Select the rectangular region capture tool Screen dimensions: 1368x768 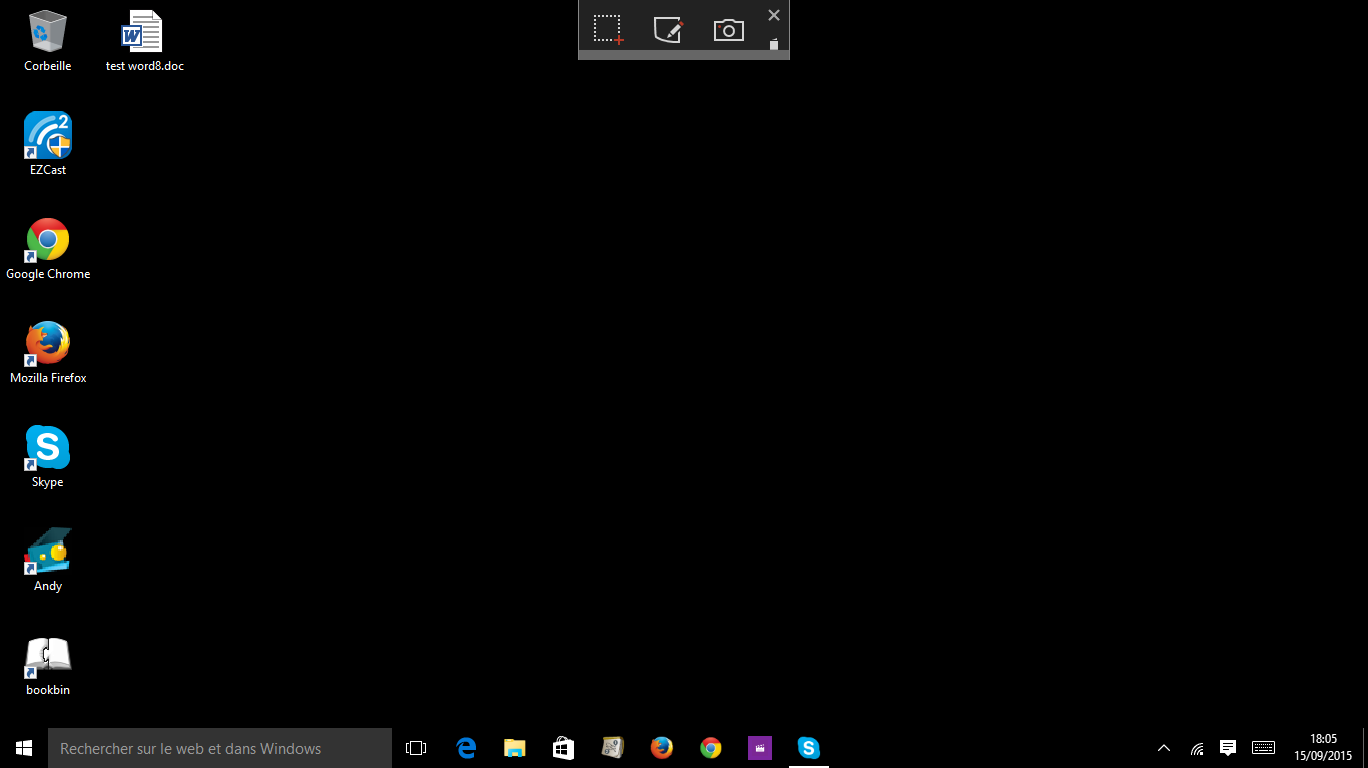tap(608, 29)
